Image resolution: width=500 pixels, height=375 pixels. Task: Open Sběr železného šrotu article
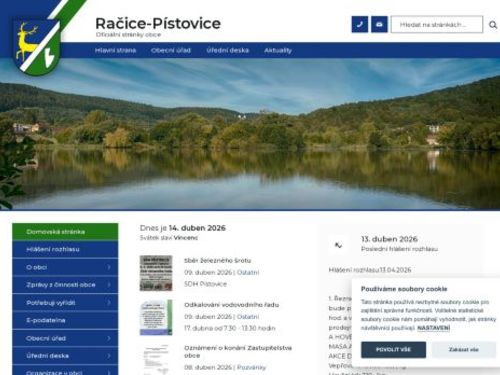[217, 260]
